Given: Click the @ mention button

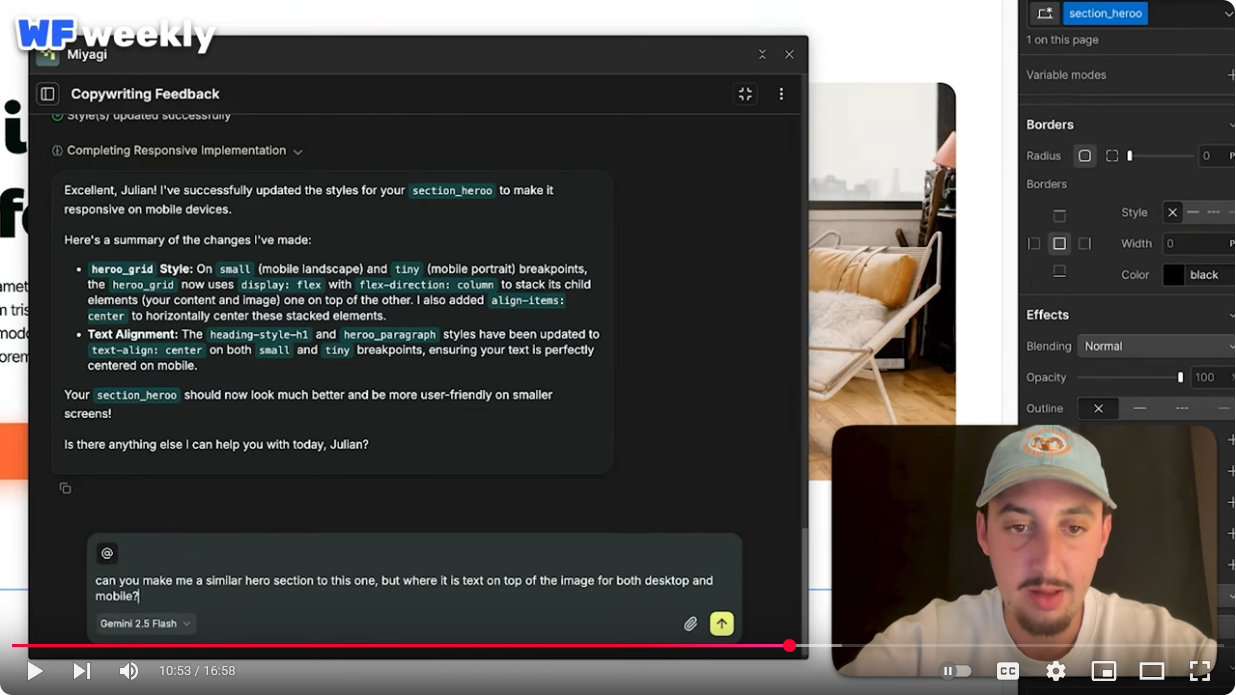Looking at the screenshot, I should tap(107, 553).
